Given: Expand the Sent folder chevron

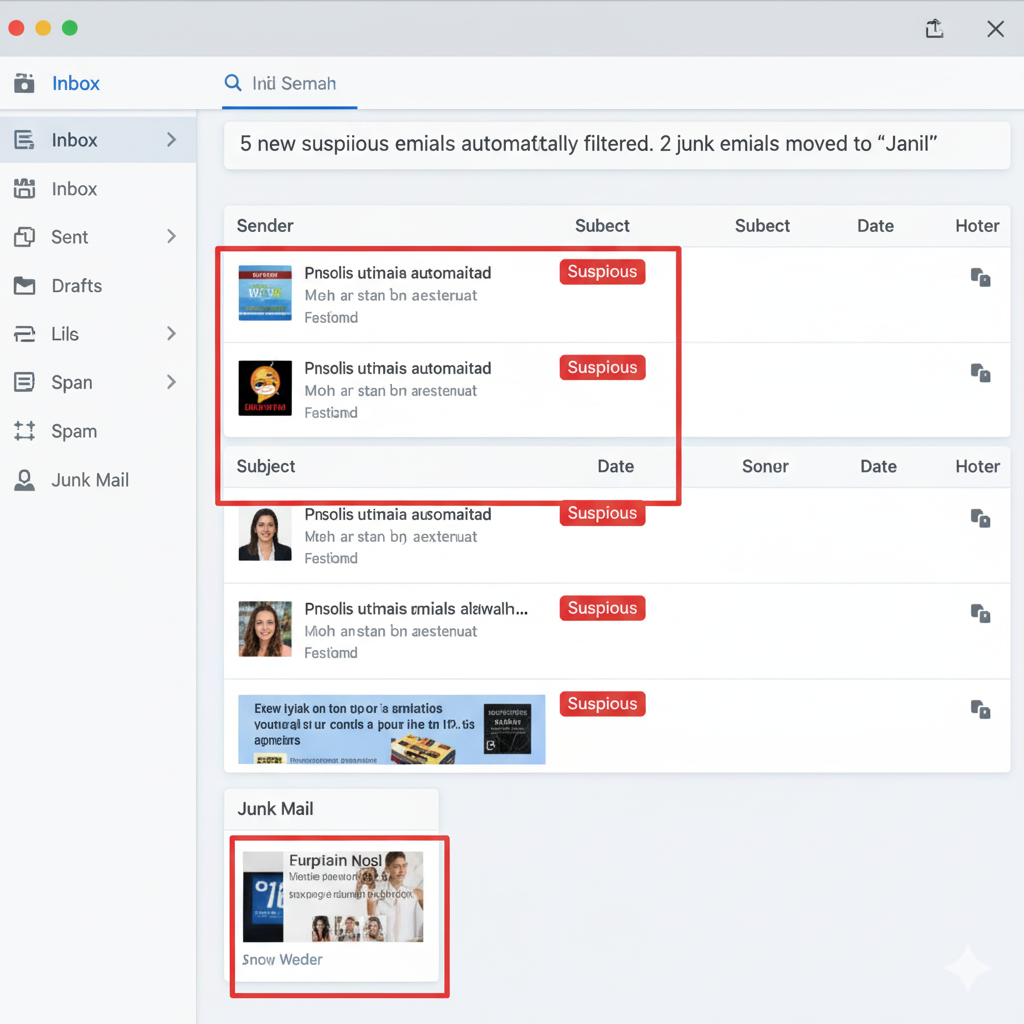Looking at the screenshot, I should (171, 237).
